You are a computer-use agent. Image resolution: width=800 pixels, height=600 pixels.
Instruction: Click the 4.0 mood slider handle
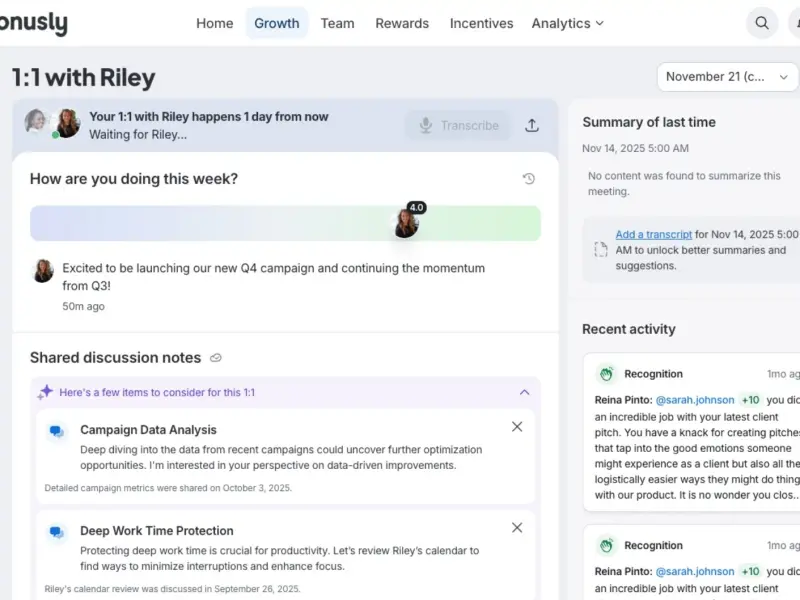[407, 223]
